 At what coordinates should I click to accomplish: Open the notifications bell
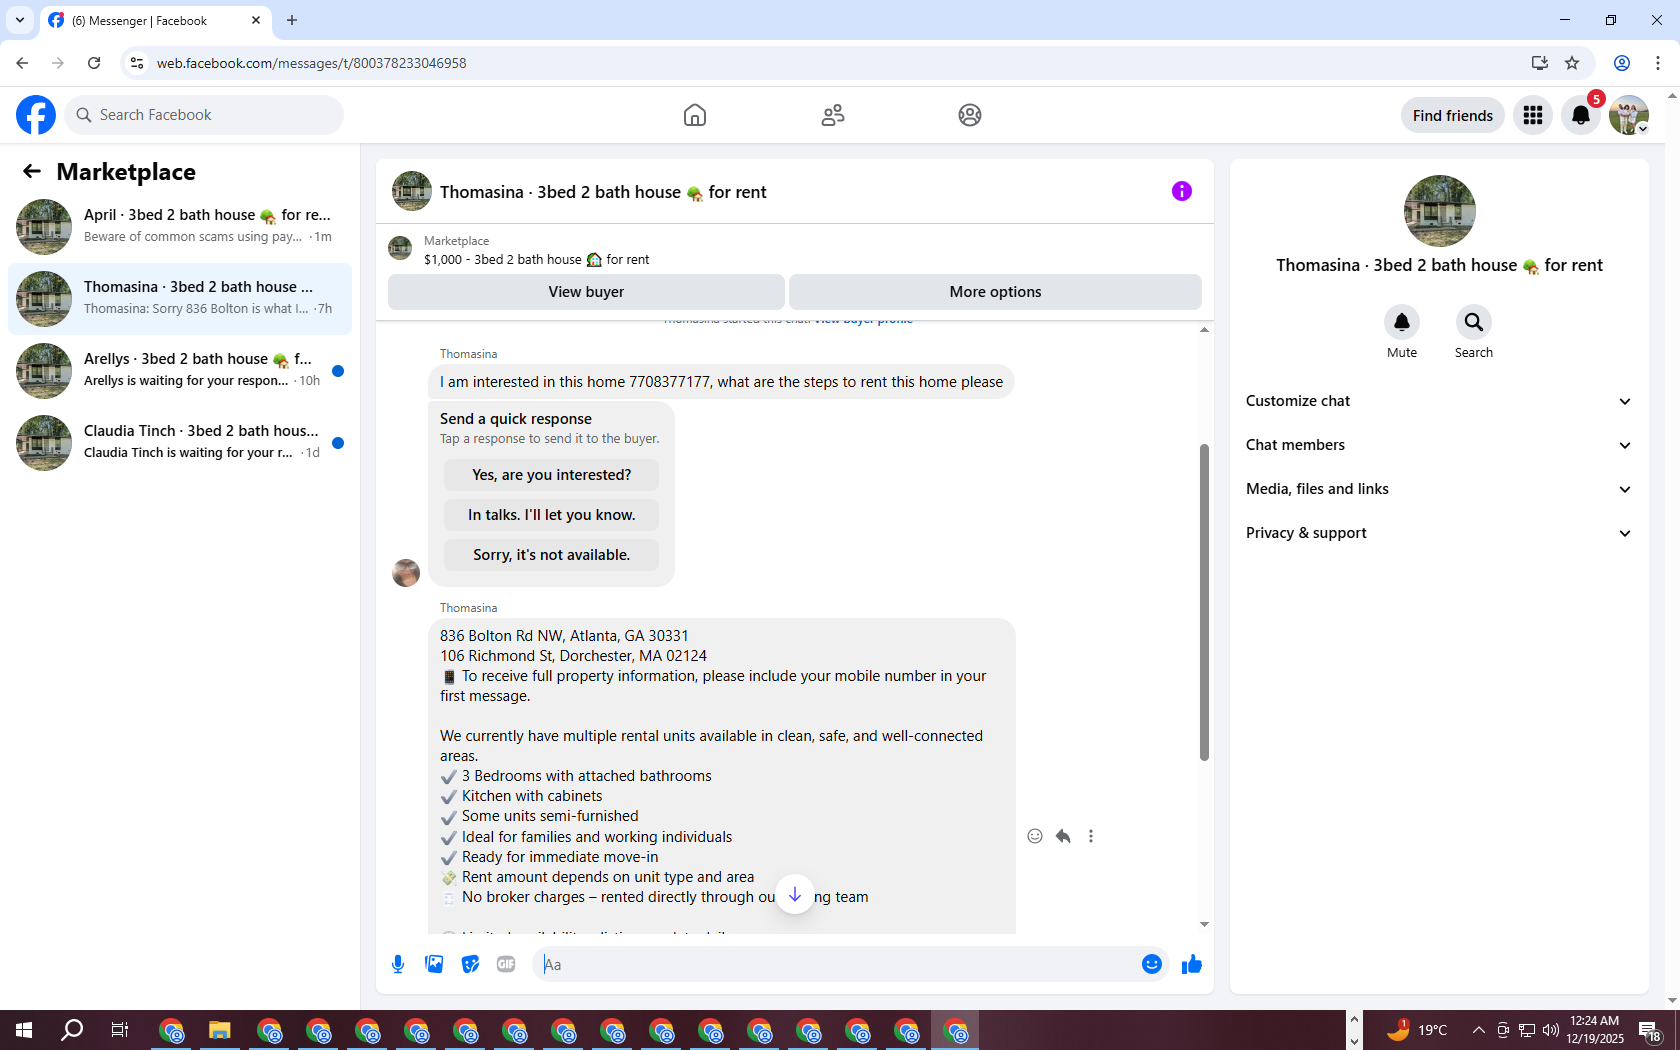point(1581,115)
